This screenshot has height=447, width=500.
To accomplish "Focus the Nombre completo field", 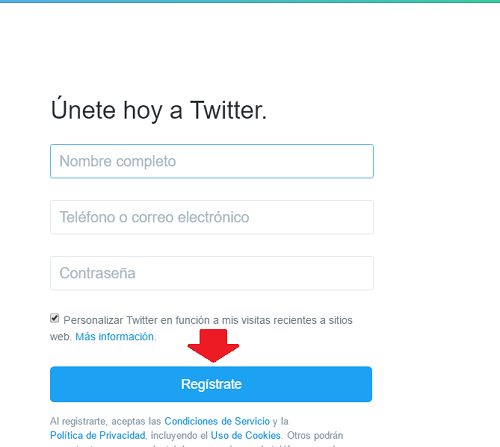I will coord(212,161).
